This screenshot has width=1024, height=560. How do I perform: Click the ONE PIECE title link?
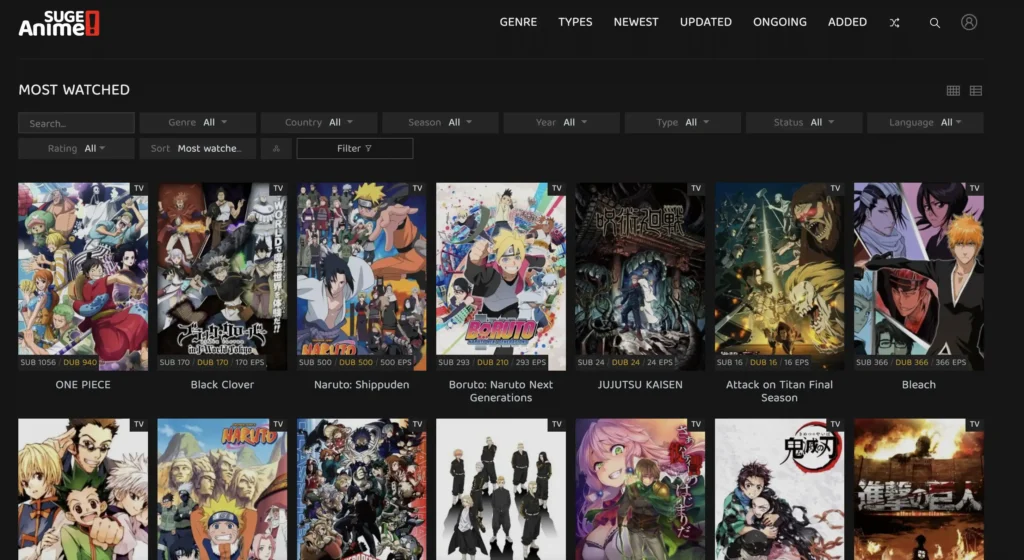(x=83, y=385)
